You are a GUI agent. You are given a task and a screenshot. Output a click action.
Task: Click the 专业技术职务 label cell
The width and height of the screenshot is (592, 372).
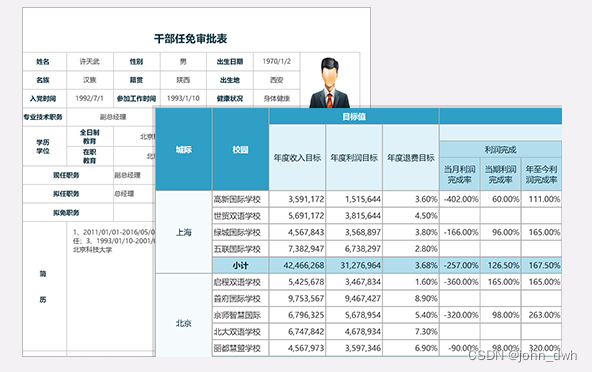(x=45, y=117)
